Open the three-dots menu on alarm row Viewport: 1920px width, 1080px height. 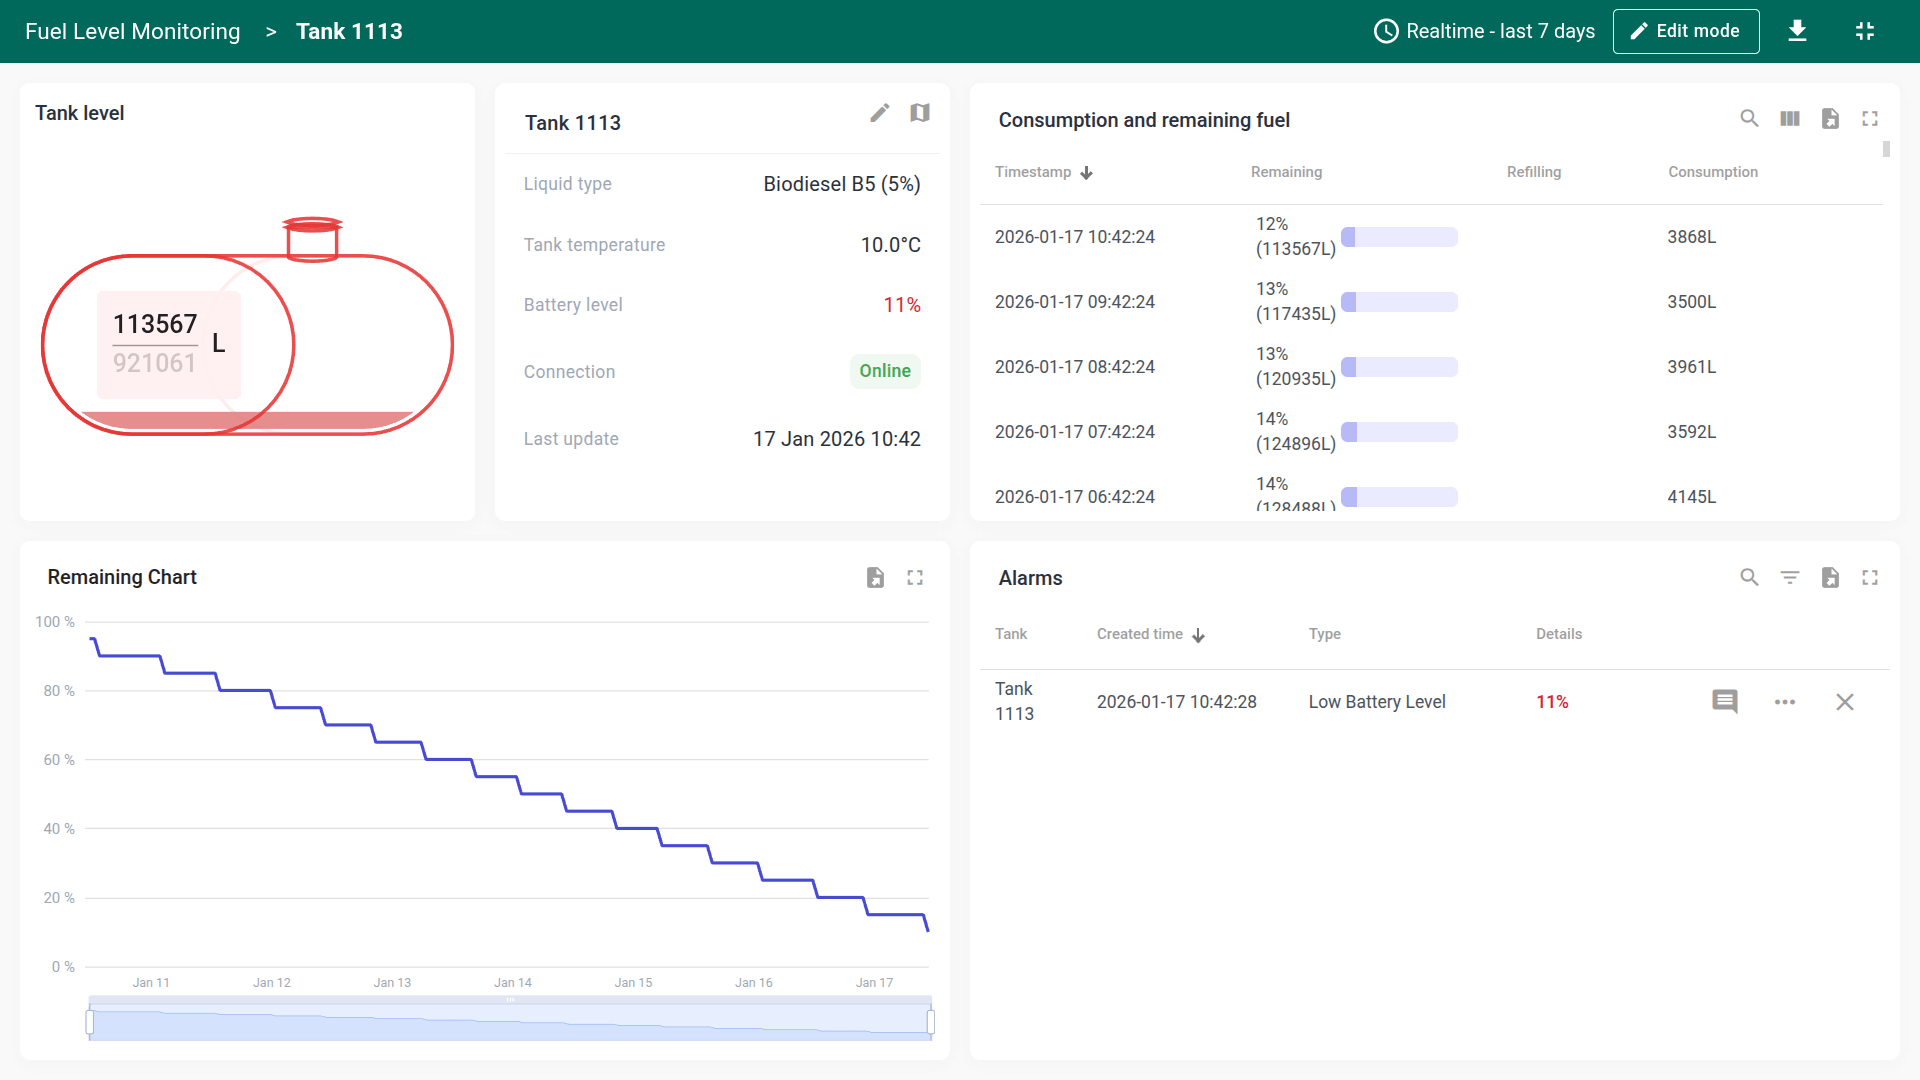click(1785, 702)
